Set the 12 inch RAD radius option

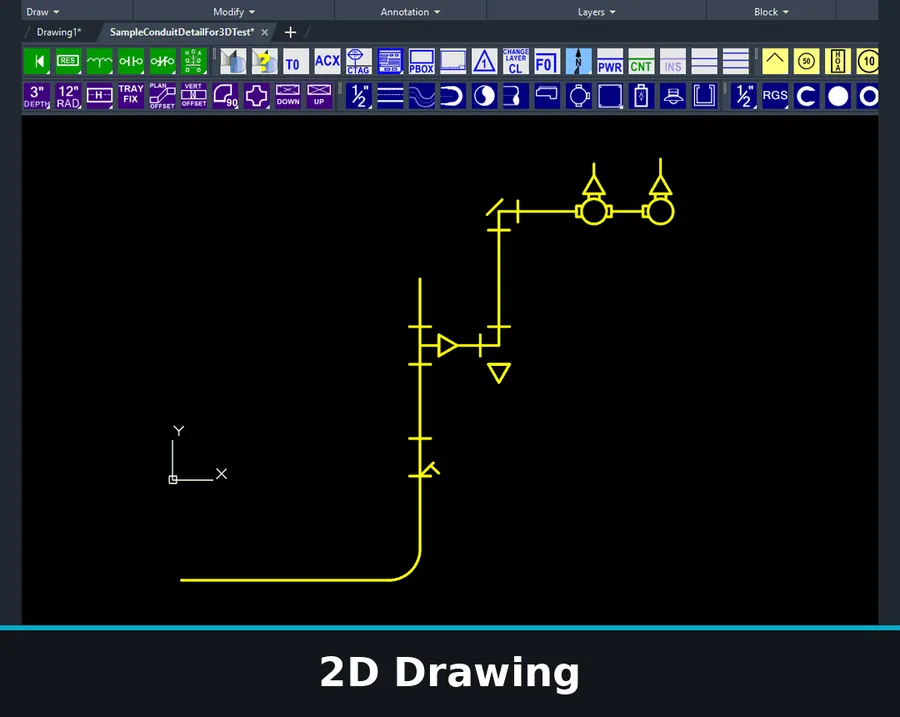pyautogui.click(x=68, y=96)
